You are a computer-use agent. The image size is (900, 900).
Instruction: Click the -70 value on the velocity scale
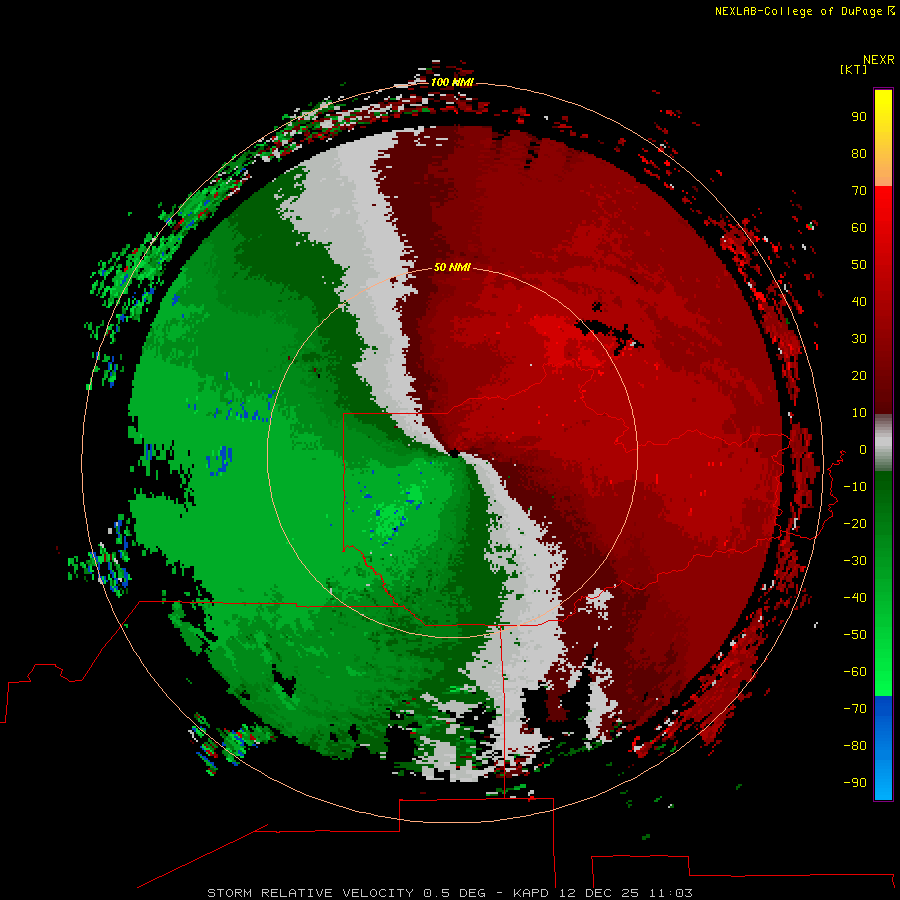click(x=855, y=709)
